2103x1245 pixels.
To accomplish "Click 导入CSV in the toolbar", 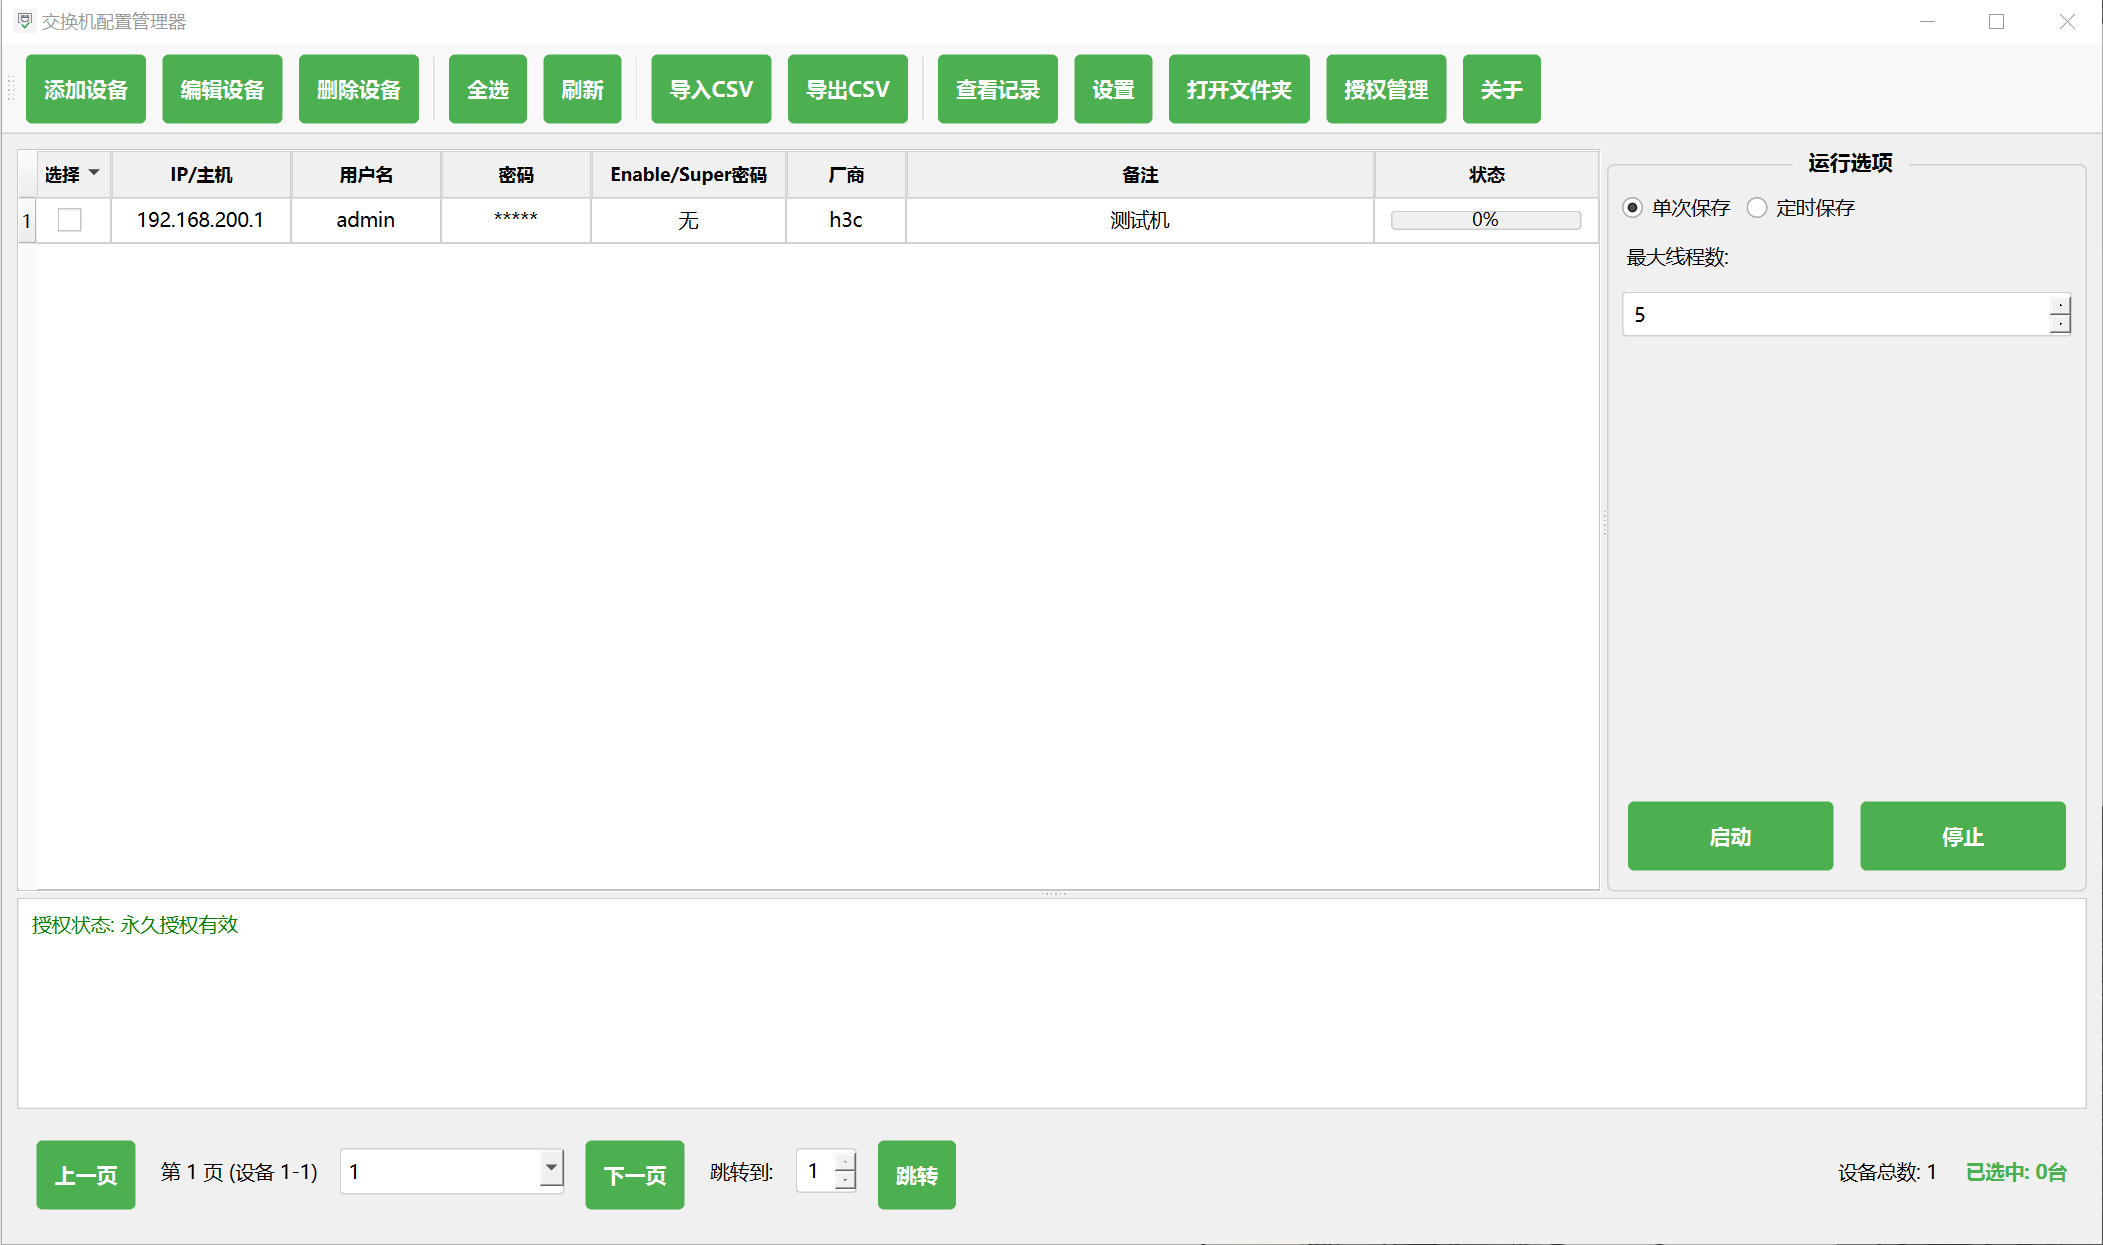I will coord(711,90).
